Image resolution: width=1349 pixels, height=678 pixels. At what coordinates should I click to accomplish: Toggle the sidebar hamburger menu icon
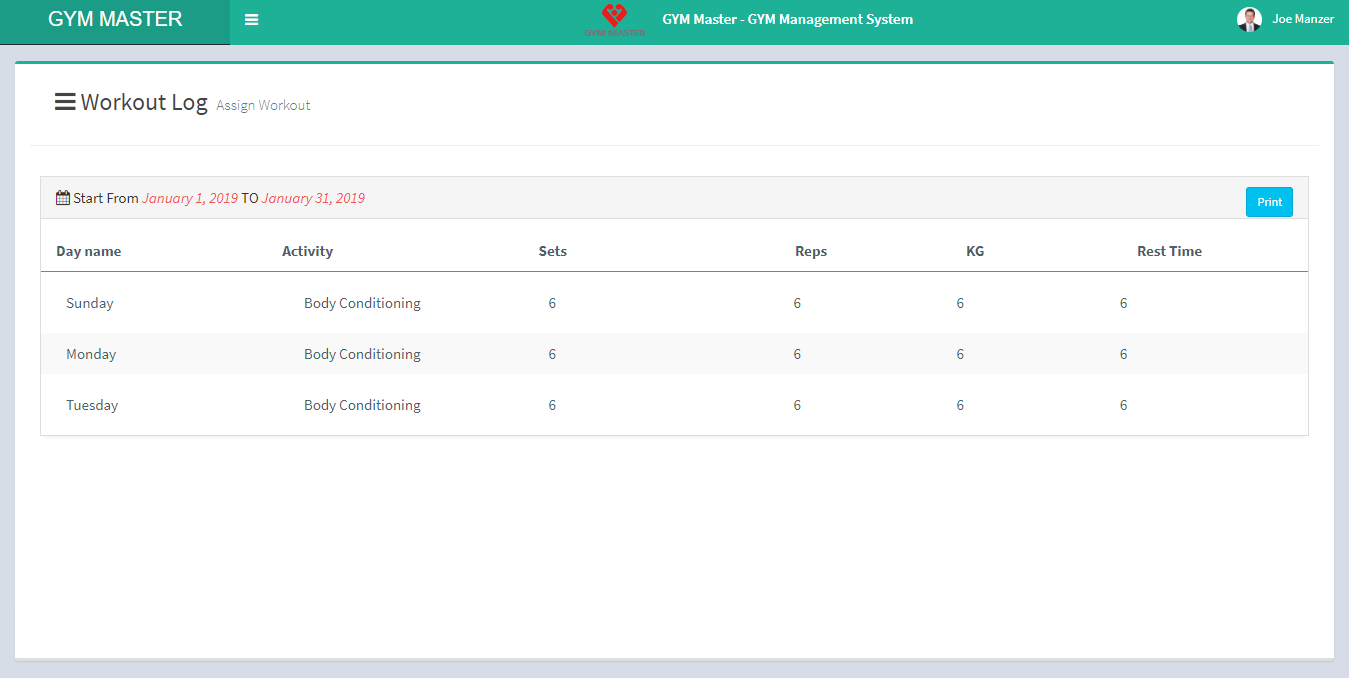coord(251,20)
